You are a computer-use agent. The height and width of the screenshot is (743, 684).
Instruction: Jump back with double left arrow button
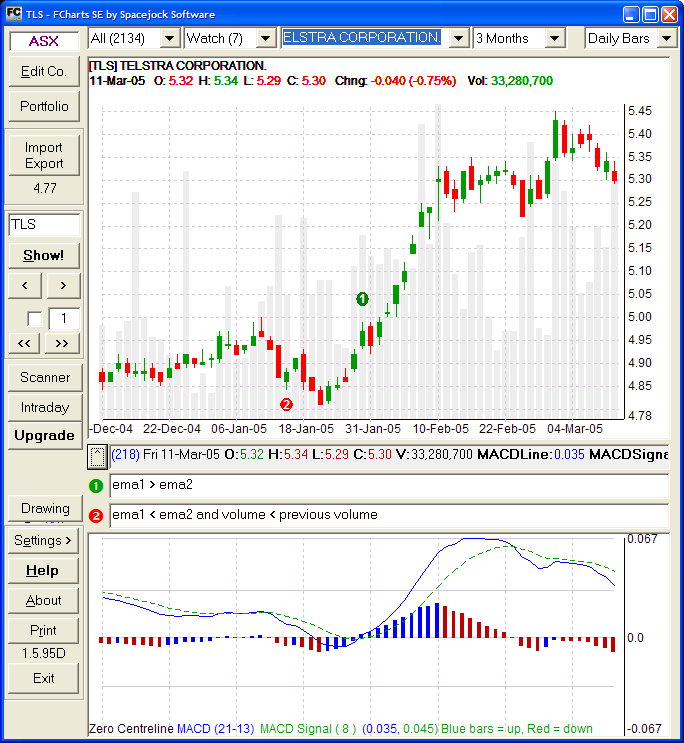(25, 343)
